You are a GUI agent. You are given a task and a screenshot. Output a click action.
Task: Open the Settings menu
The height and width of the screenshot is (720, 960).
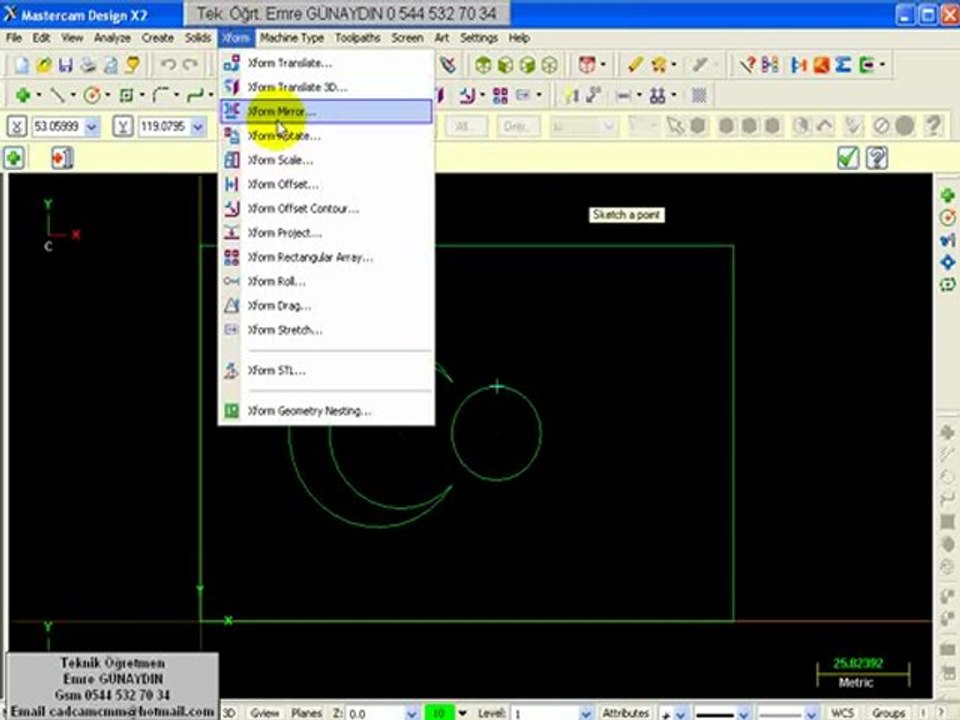479,38
